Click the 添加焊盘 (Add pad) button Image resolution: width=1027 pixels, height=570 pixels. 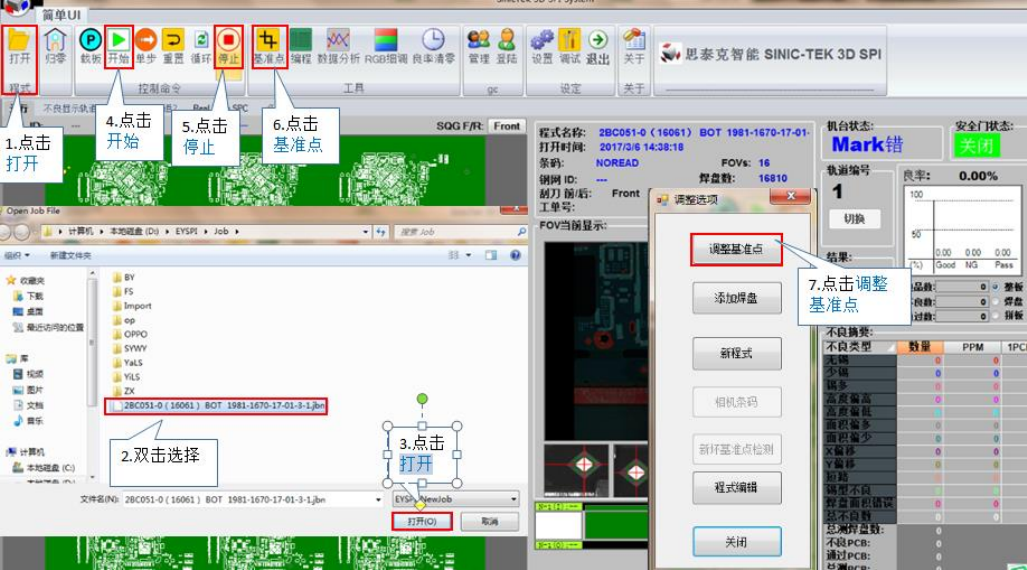click(736, 298)
